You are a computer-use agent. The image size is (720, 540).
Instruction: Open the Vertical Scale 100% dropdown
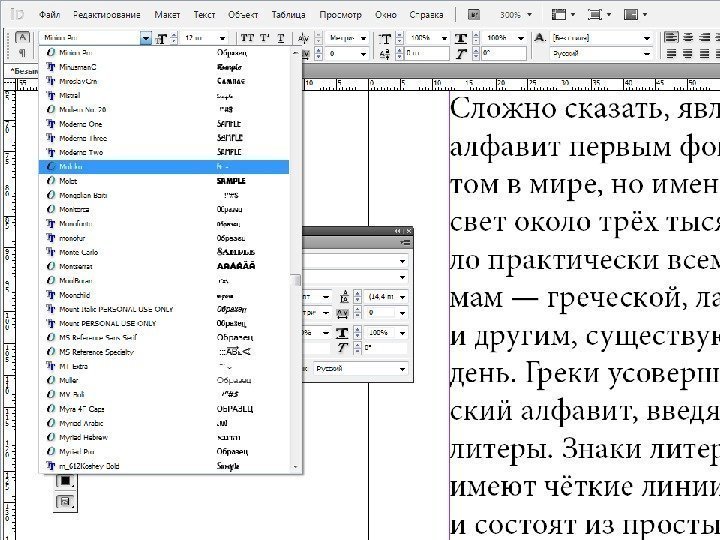444,39
